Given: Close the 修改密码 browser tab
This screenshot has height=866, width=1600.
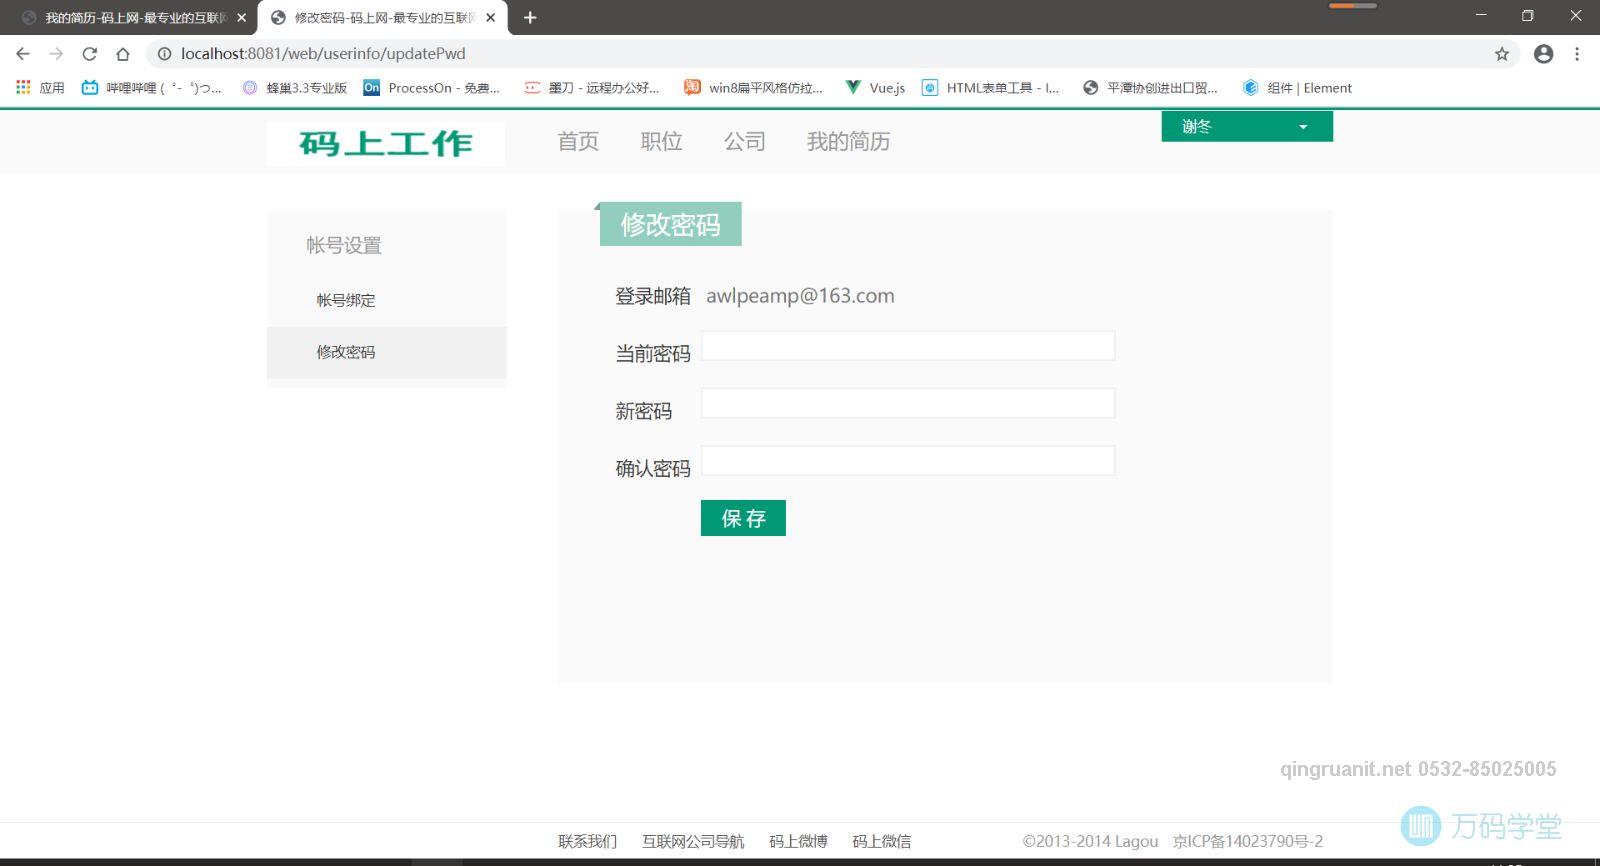Looking at the screenshot, I should coord(490,17).
